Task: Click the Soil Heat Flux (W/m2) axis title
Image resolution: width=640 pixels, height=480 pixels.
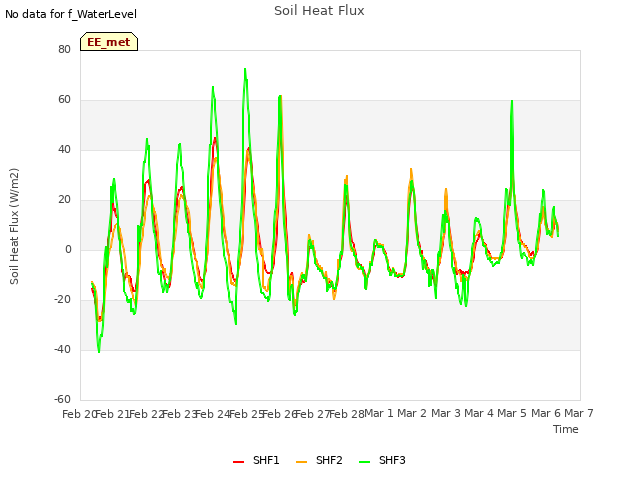Action: click(14, 226)
